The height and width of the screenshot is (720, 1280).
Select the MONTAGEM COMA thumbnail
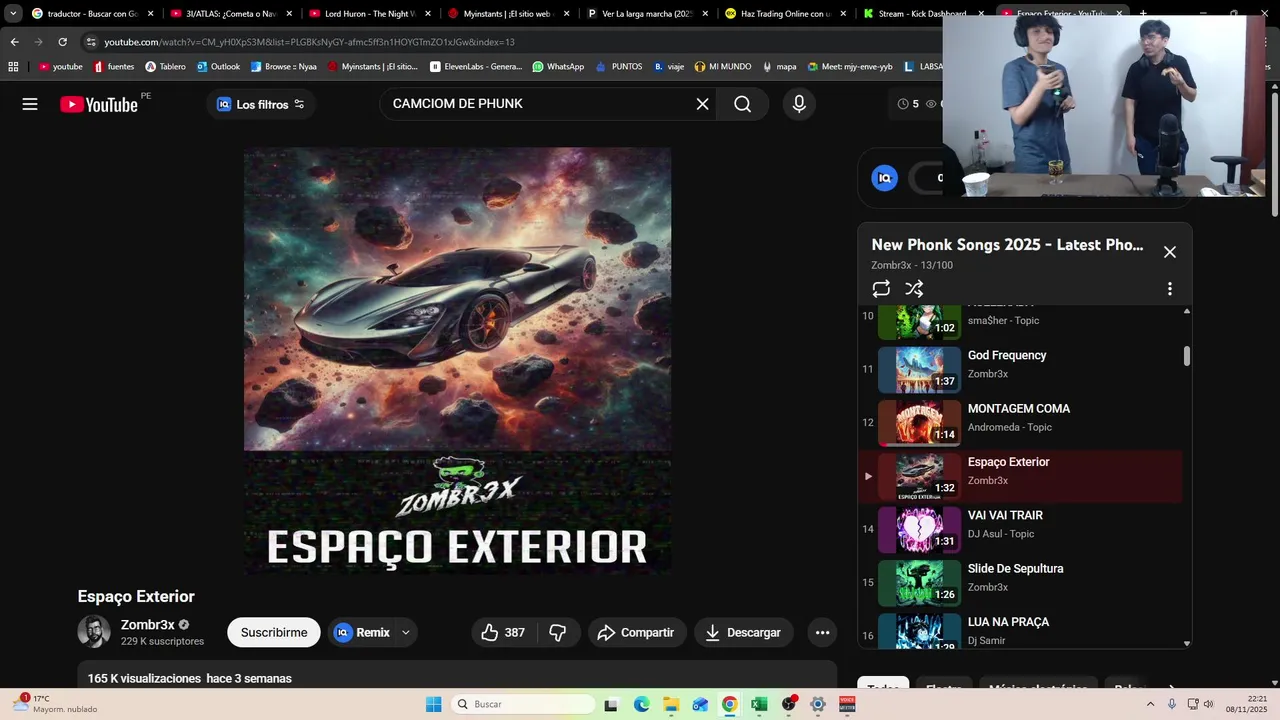pos(919,423)
